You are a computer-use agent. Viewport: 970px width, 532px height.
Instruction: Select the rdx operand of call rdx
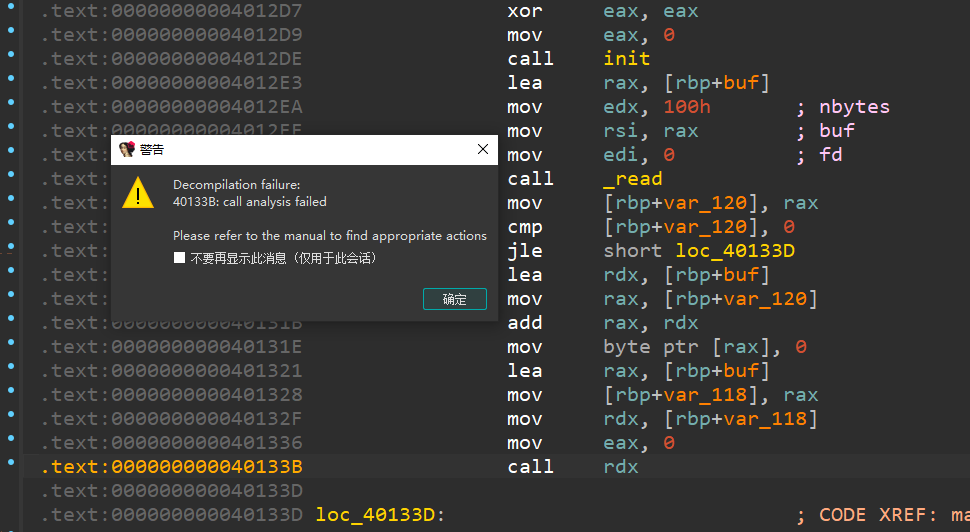[x=620, y=467]
